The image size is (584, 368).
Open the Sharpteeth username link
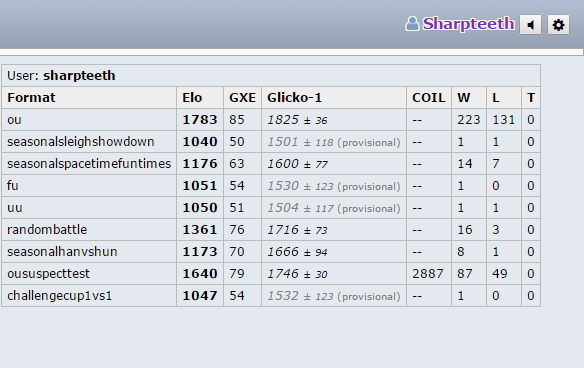(468, 23)
